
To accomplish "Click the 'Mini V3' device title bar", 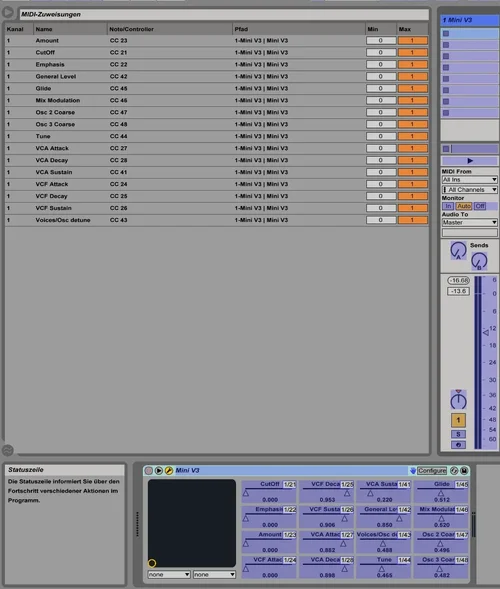I will tap(291, 470).
